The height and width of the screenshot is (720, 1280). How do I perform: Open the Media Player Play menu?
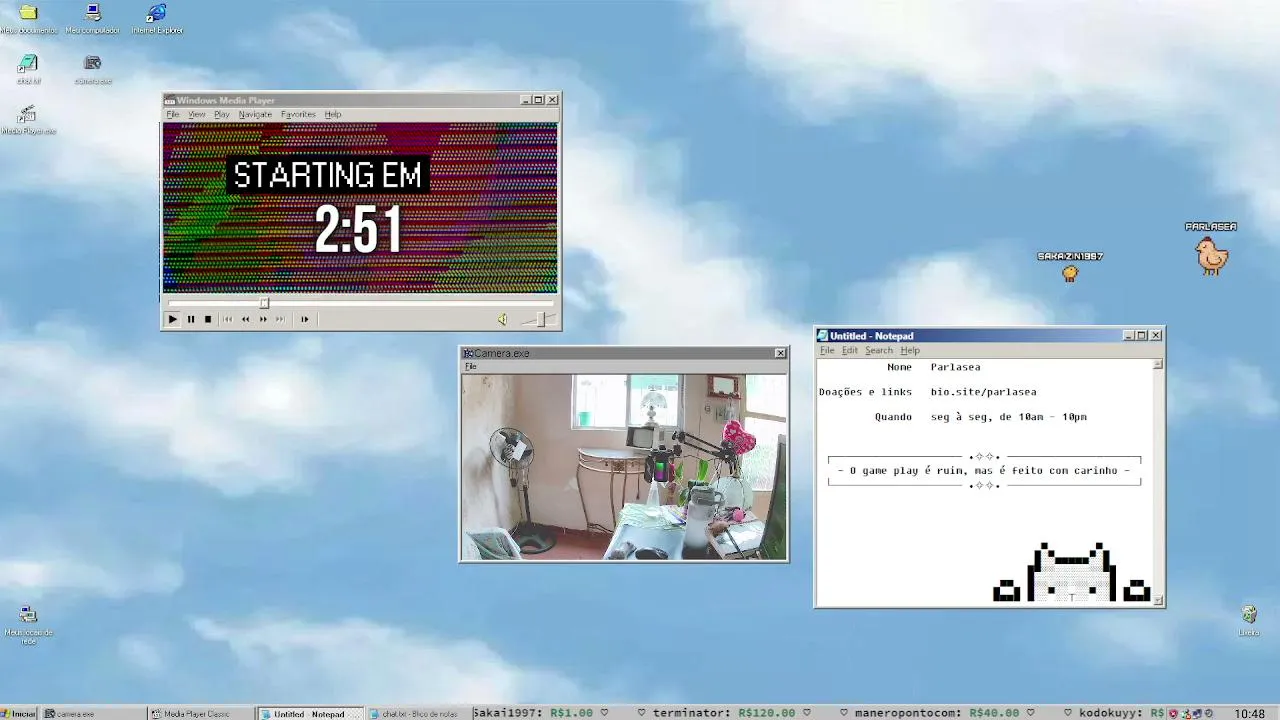point(222,114)
